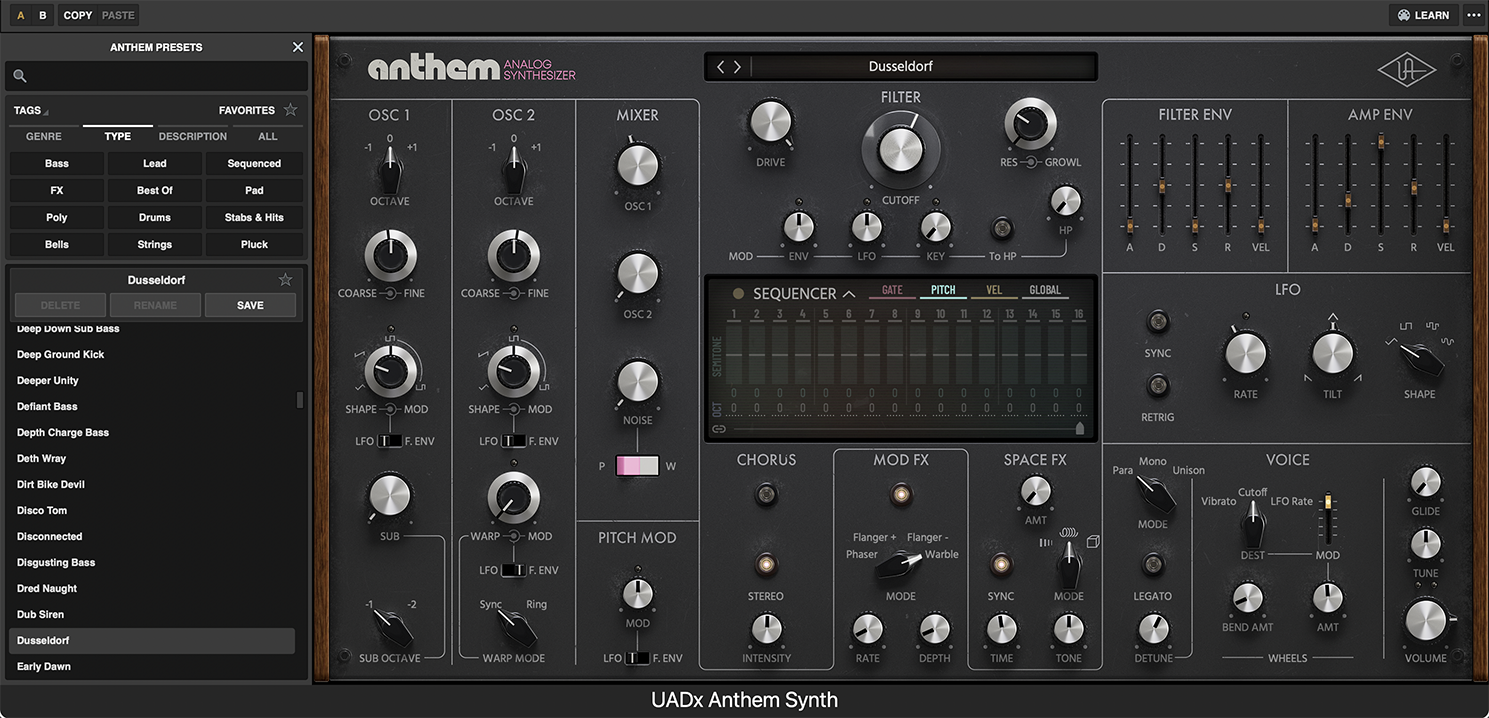Click the Mod FX Mode selector

point(900,567)
